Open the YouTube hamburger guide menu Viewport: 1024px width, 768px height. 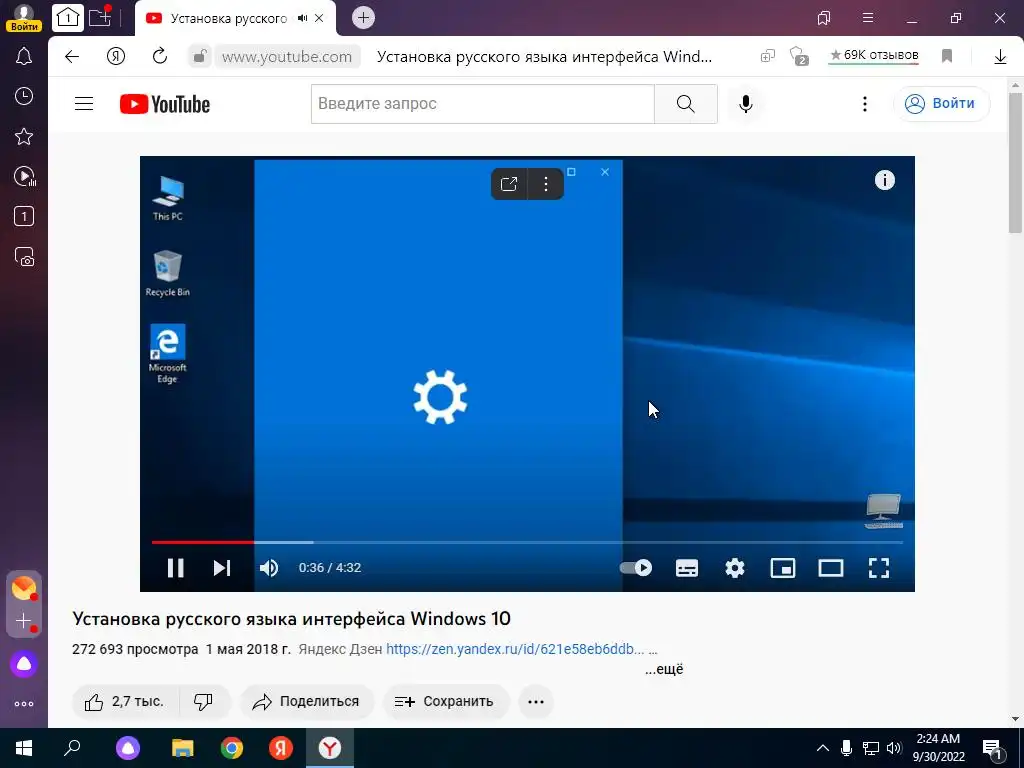coord(84,104)
